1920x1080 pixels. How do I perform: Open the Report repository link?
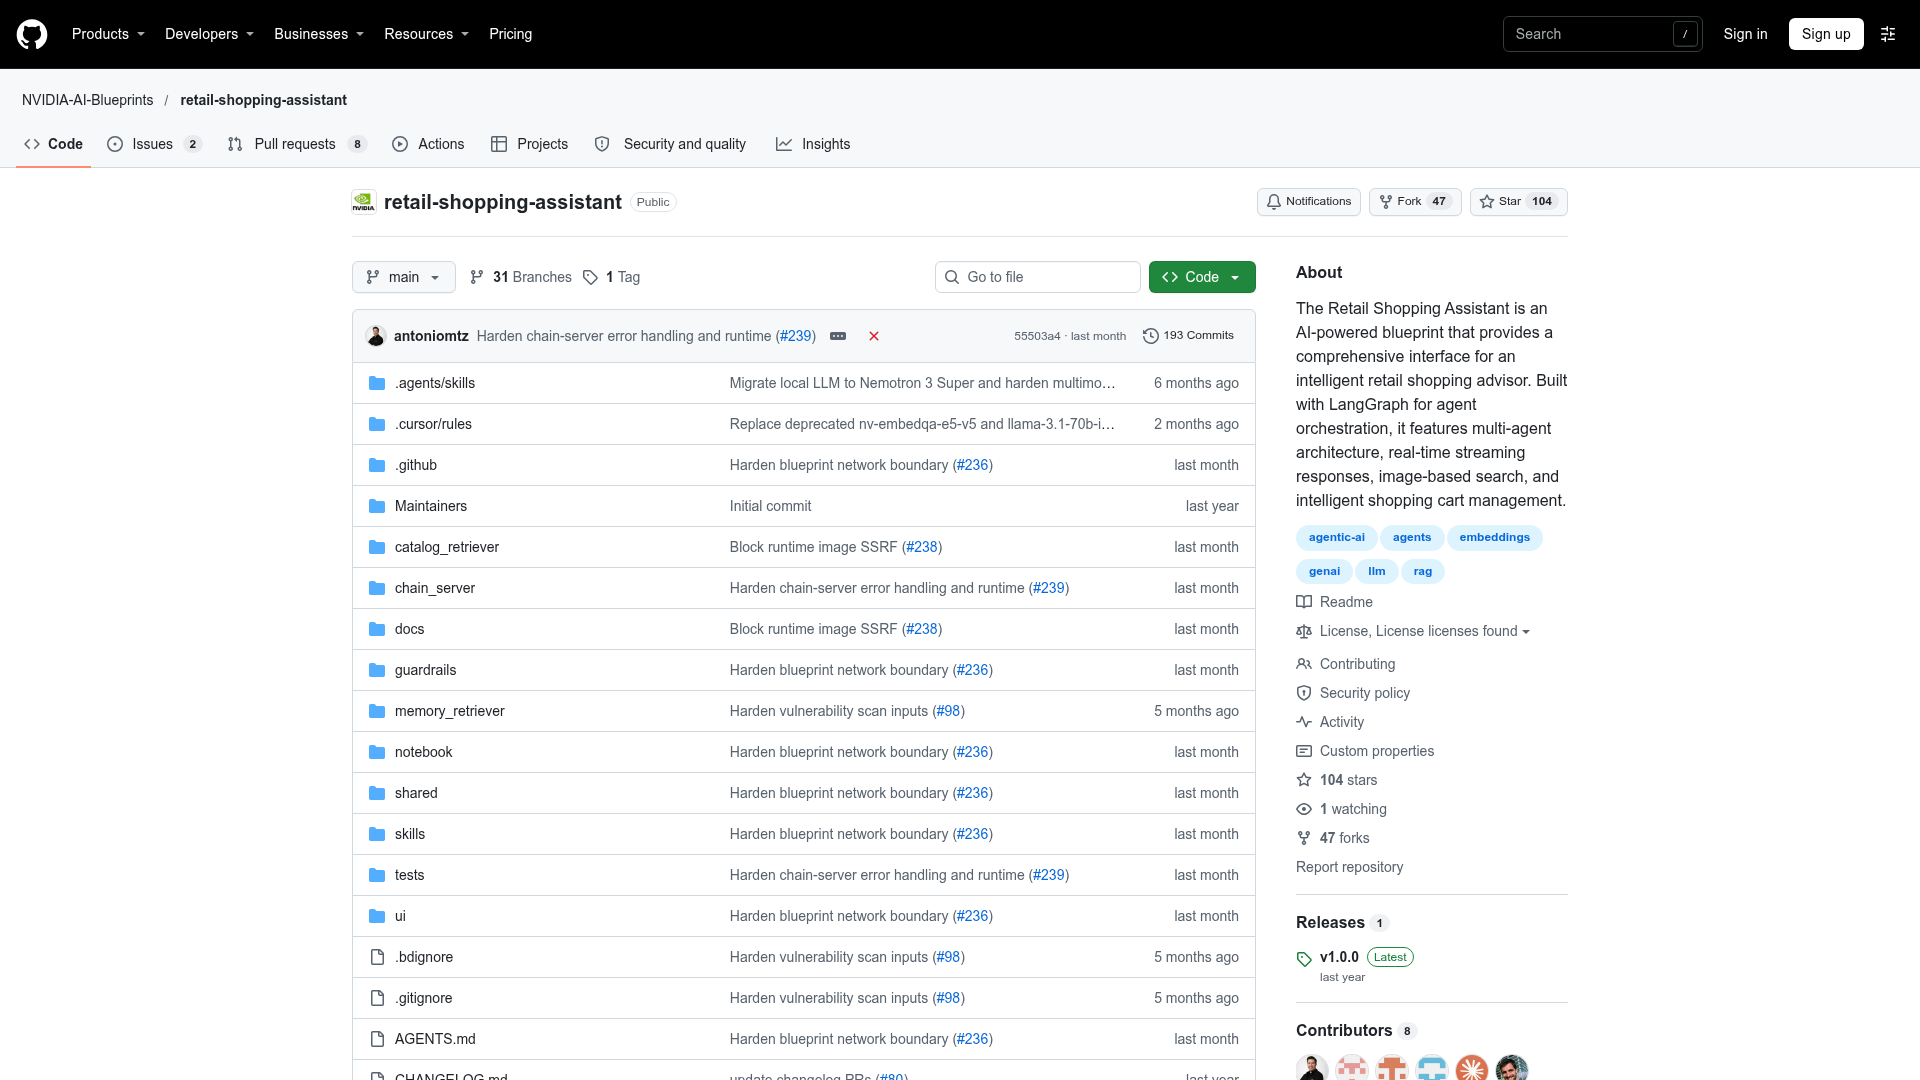tap(1349, 867)
